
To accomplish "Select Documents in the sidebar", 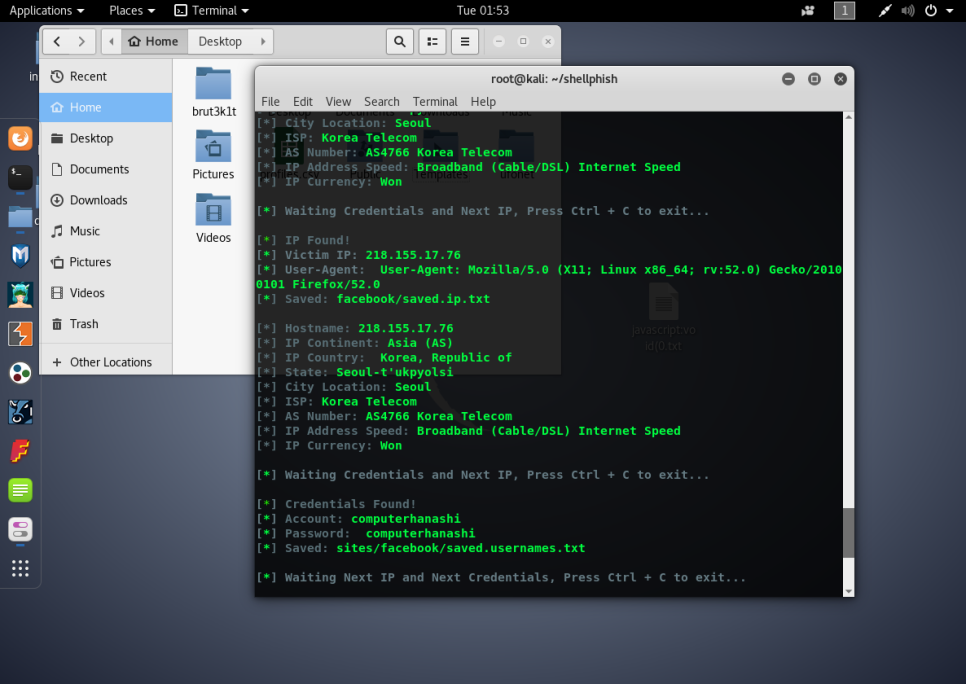I will pyautogui.click(x=105, y=169).
